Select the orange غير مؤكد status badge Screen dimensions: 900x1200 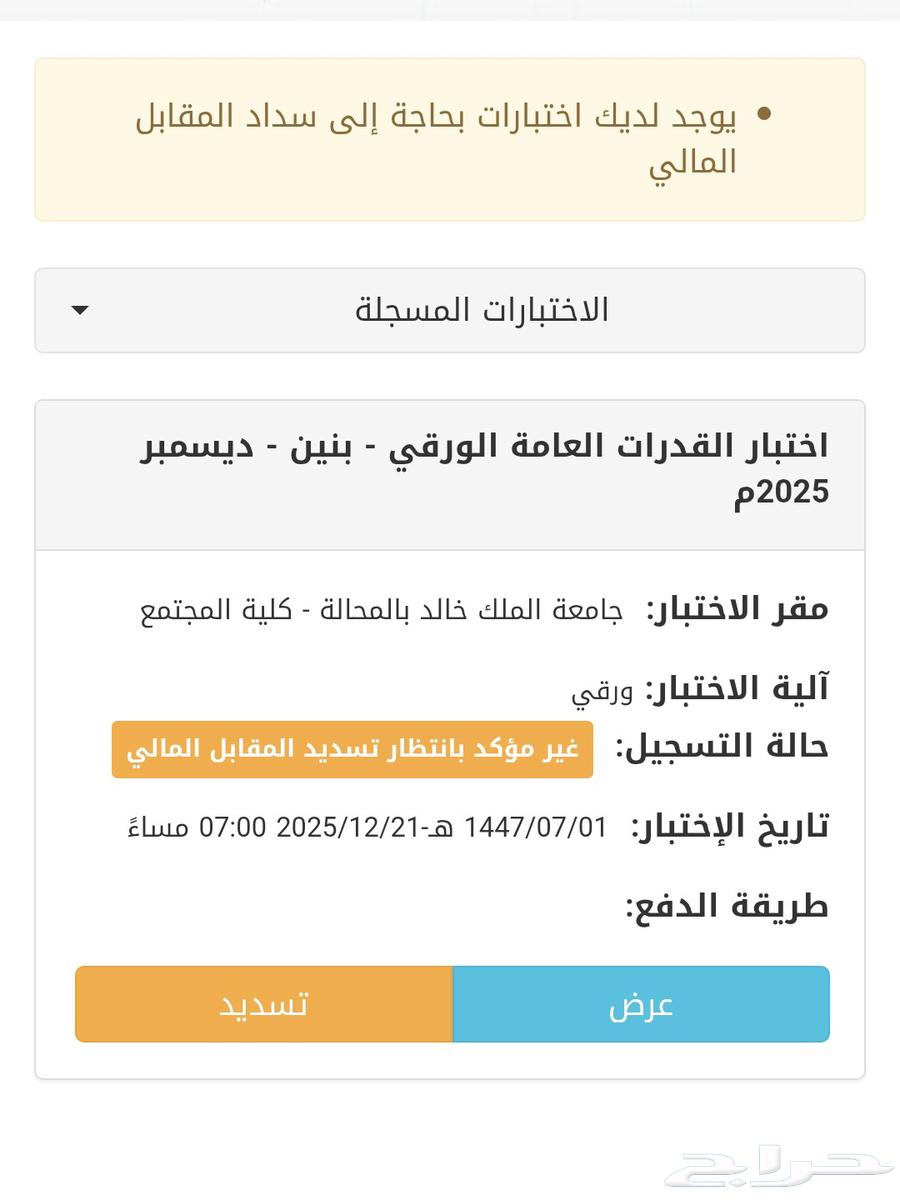pos(352,749)
